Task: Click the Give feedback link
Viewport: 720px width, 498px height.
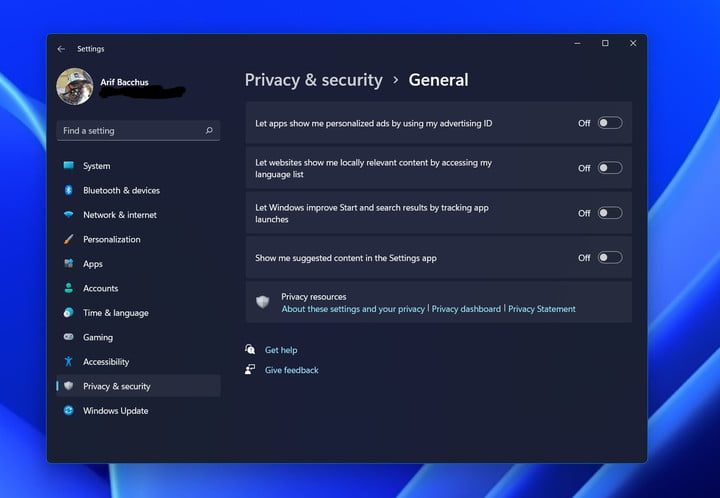Action: click(292, 370)
